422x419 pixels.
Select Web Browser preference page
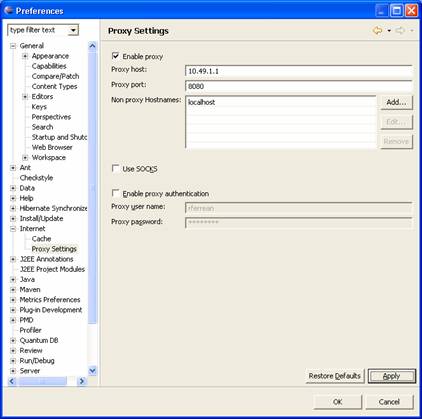coord(52,147)
